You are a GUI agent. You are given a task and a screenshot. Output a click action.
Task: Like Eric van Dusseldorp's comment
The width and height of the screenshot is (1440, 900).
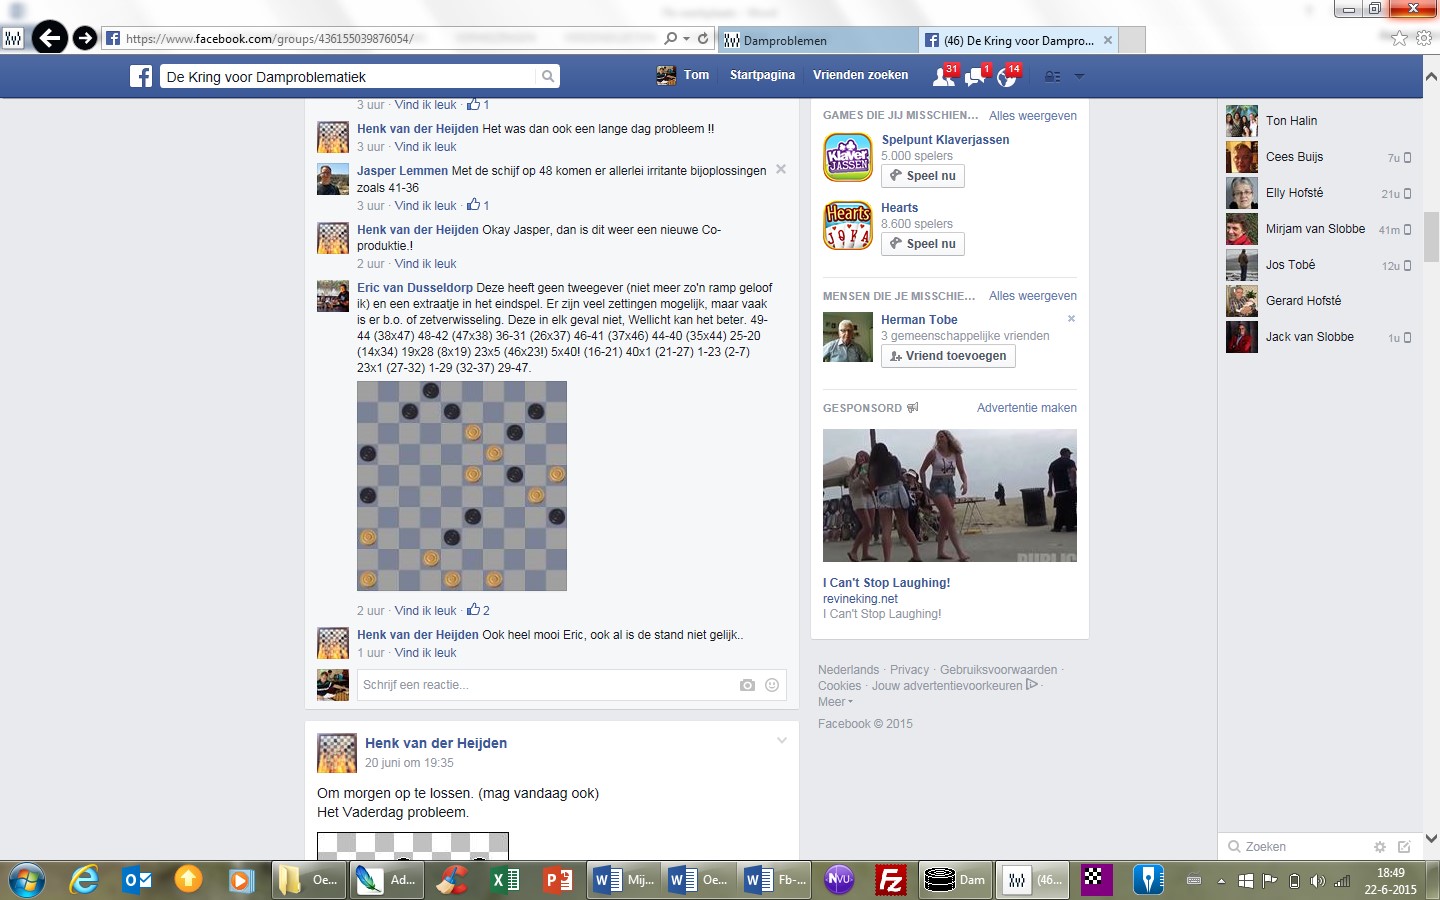click(x=425, y=611)
